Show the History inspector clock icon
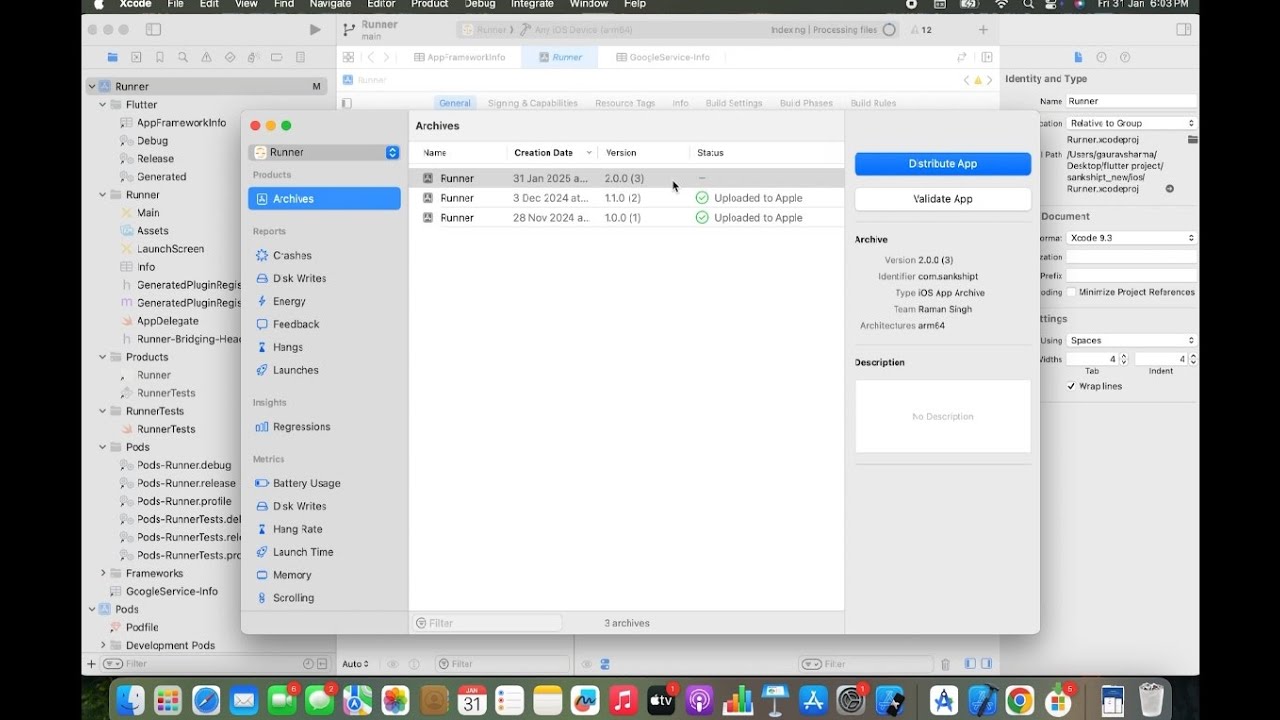Image resolution: width=1280 pixels, height=720 pixels. [1101, 57]
